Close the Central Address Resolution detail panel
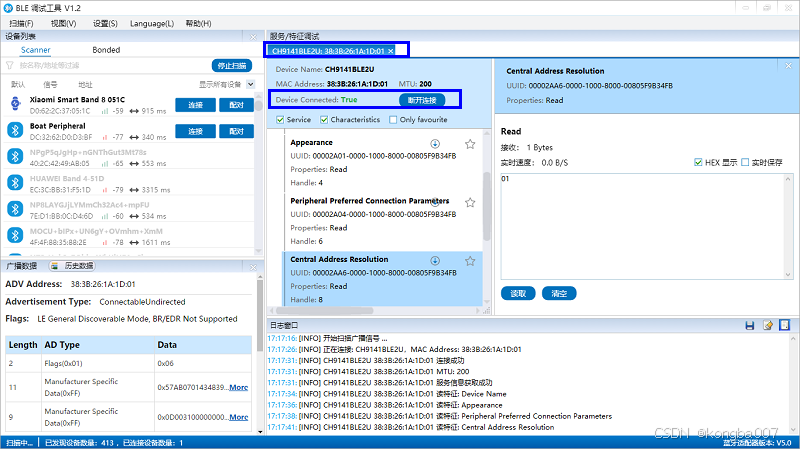Screen dimensions: 800x449 [788, 66]
